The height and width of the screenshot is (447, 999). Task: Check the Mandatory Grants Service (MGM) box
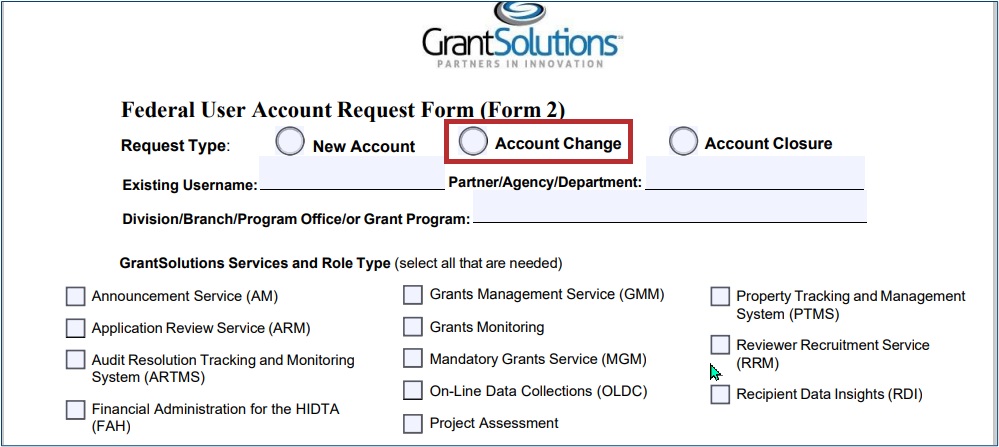[x=413, y=358]
